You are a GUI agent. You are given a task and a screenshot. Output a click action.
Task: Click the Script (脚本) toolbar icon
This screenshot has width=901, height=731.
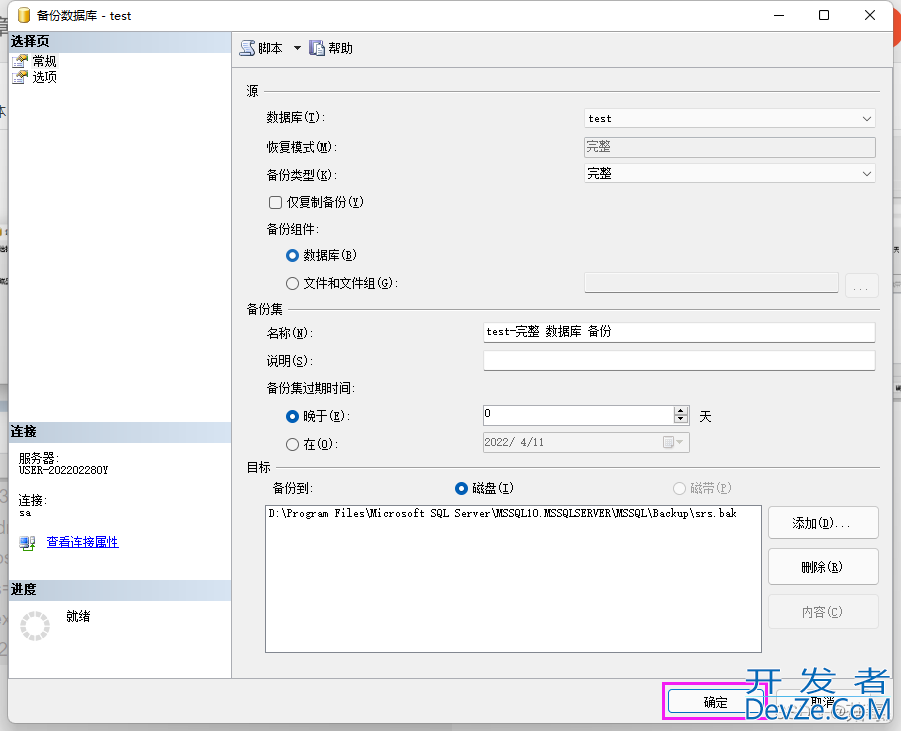[247, 48]
